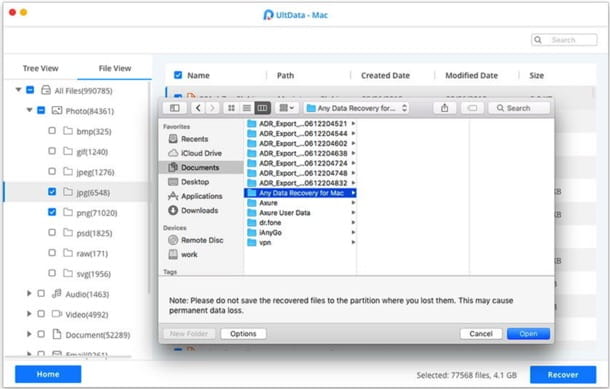Click the share icon in dialog toolbar
Screen dimensions: 610x389
point(445,108)
